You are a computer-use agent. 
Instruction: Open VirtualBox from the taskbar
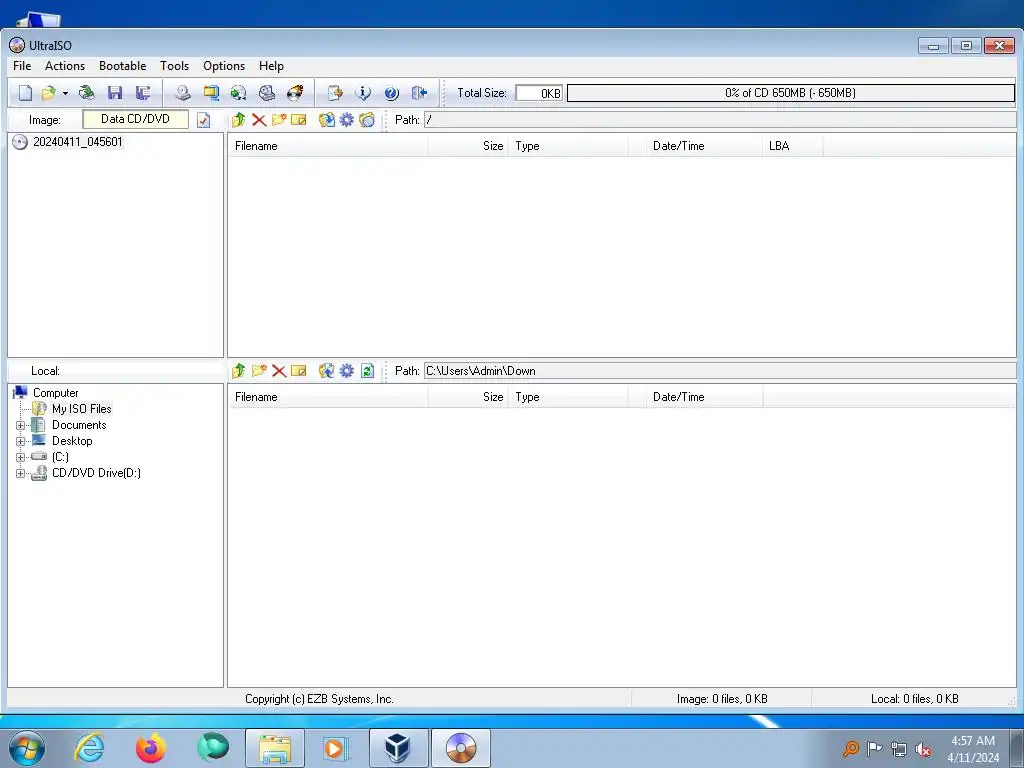pyautogui.click(x=398, y=748)
